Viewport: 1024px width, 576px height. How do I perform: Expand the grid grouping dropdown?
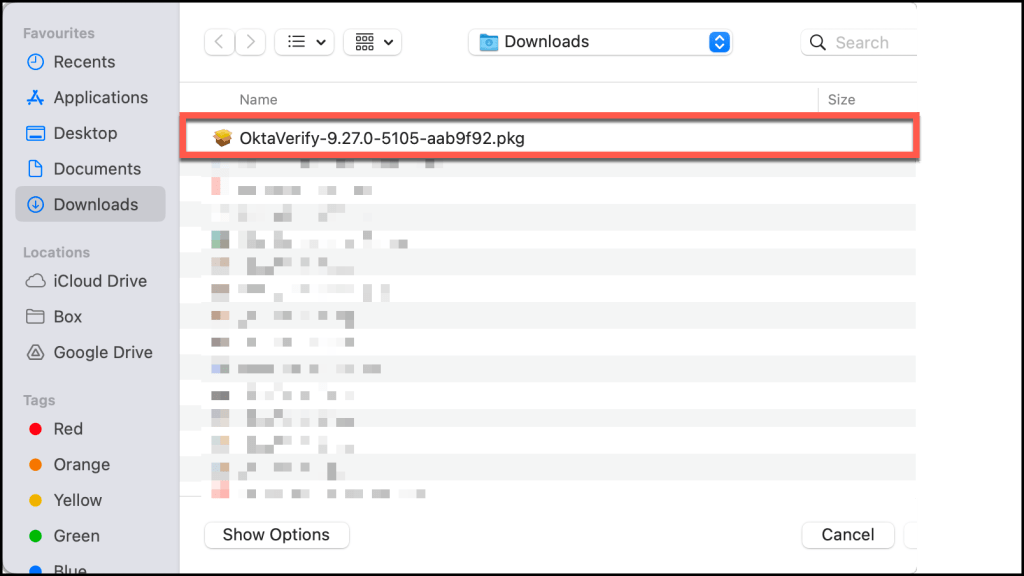(372, 42)
